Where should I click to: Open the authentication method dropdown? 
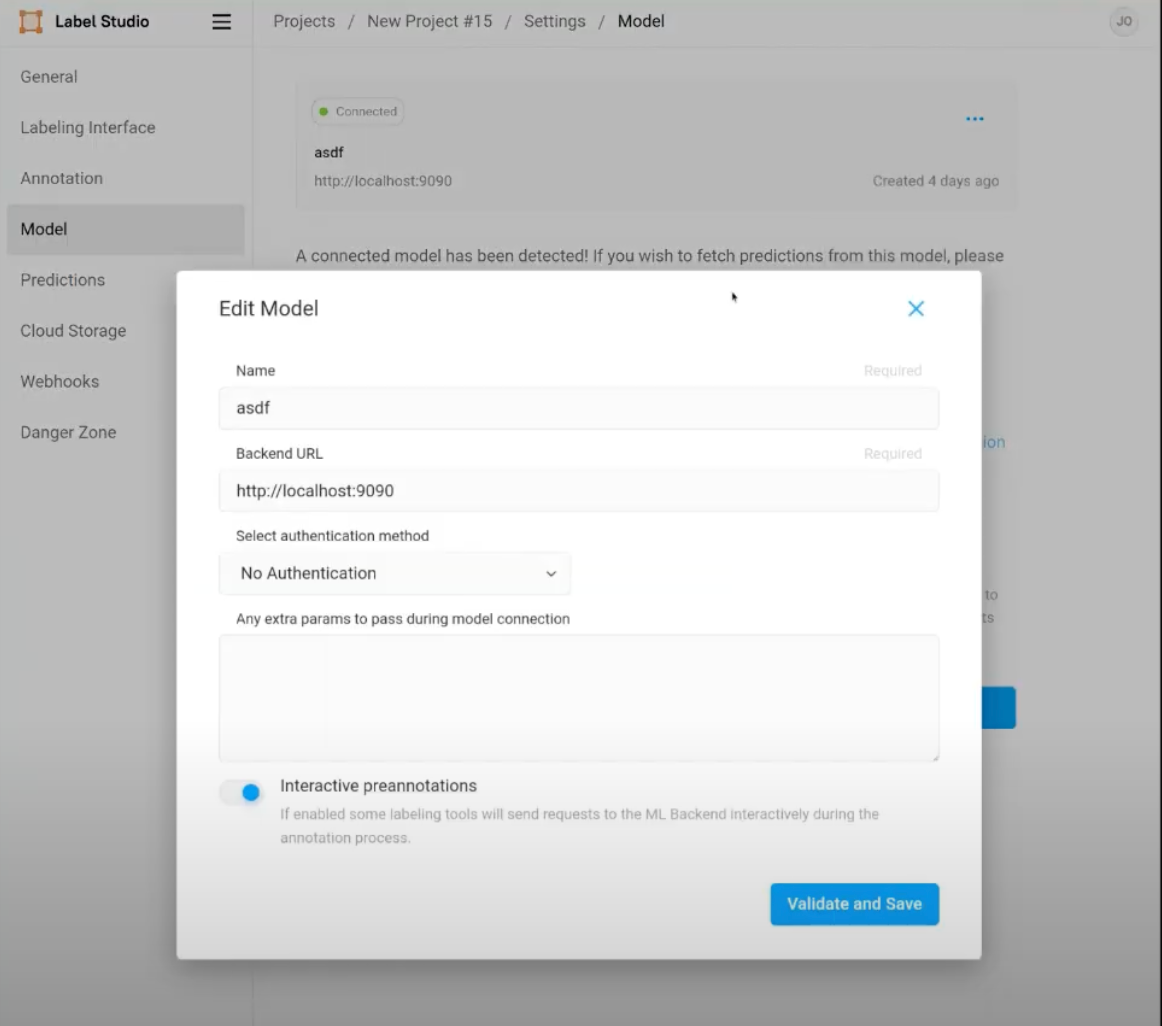(395, 574)
